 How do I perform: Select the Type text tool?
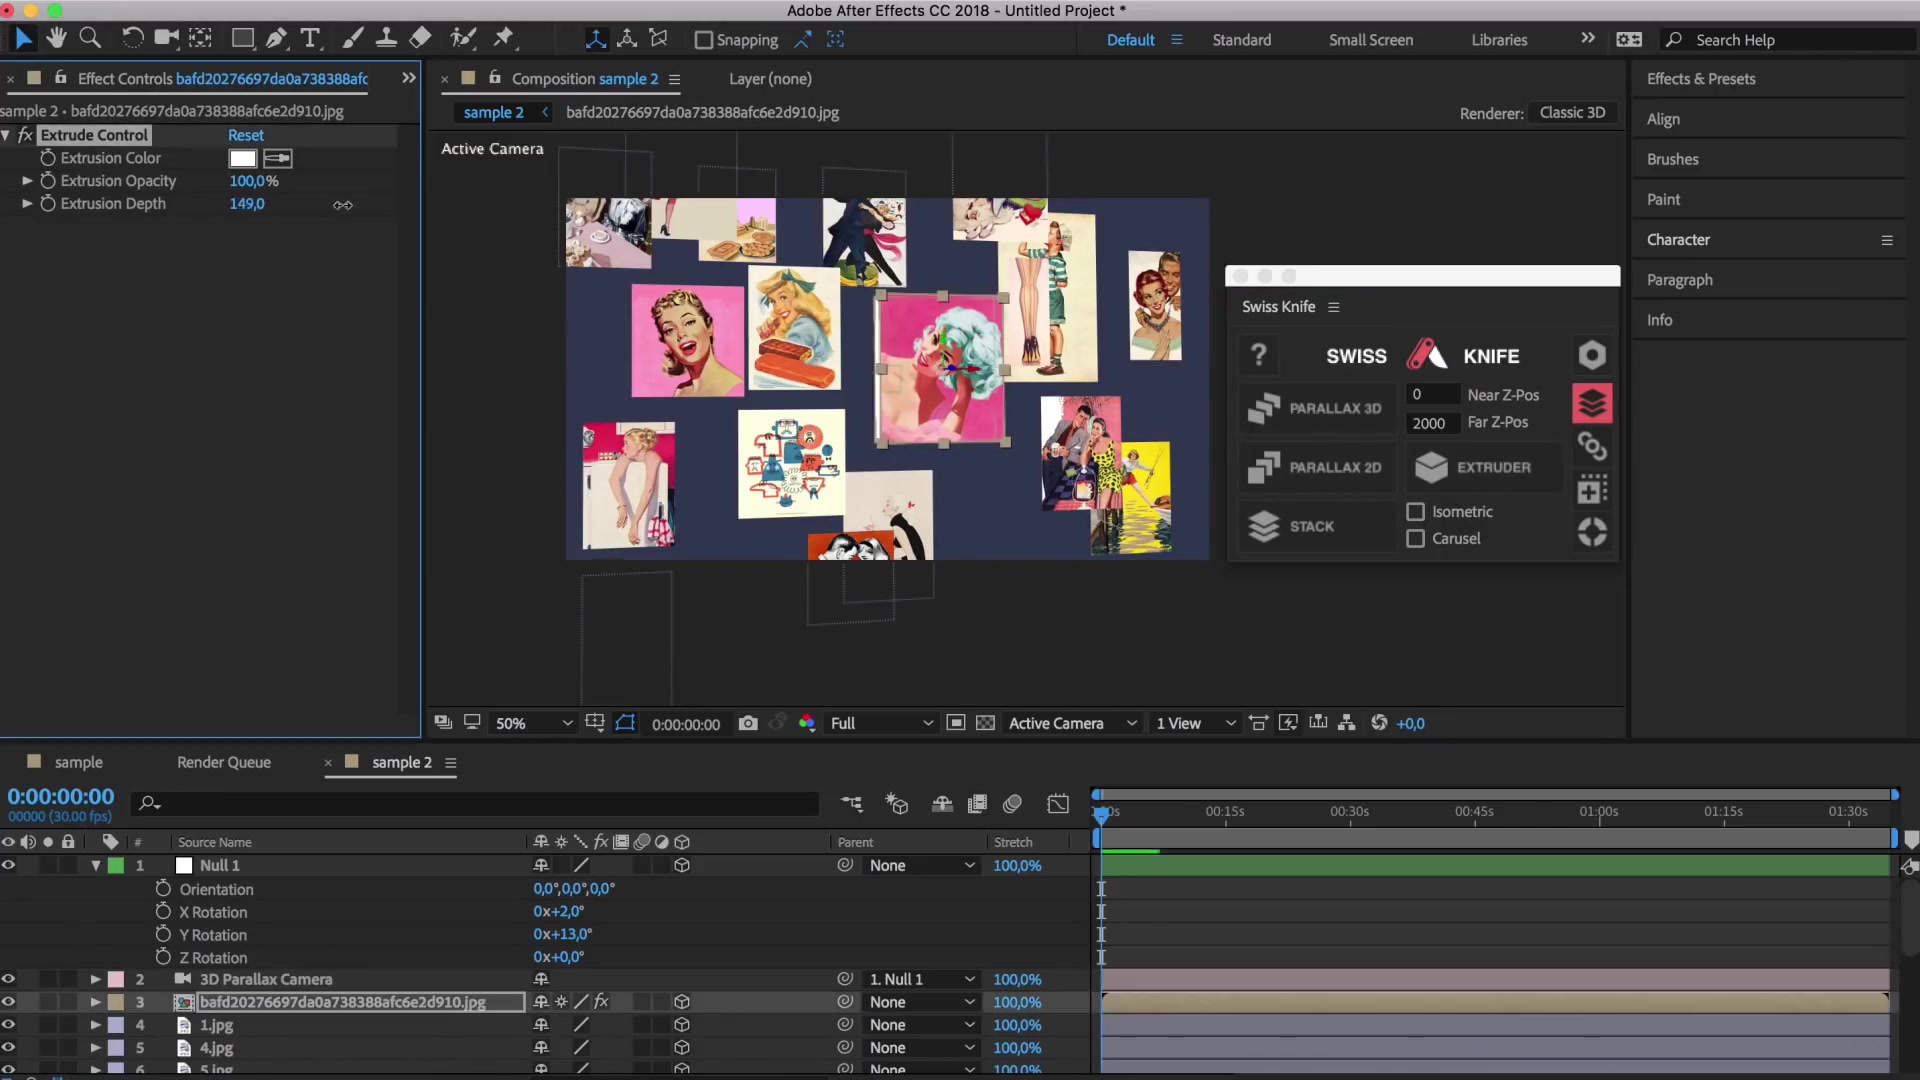click(x=310, y=38)
